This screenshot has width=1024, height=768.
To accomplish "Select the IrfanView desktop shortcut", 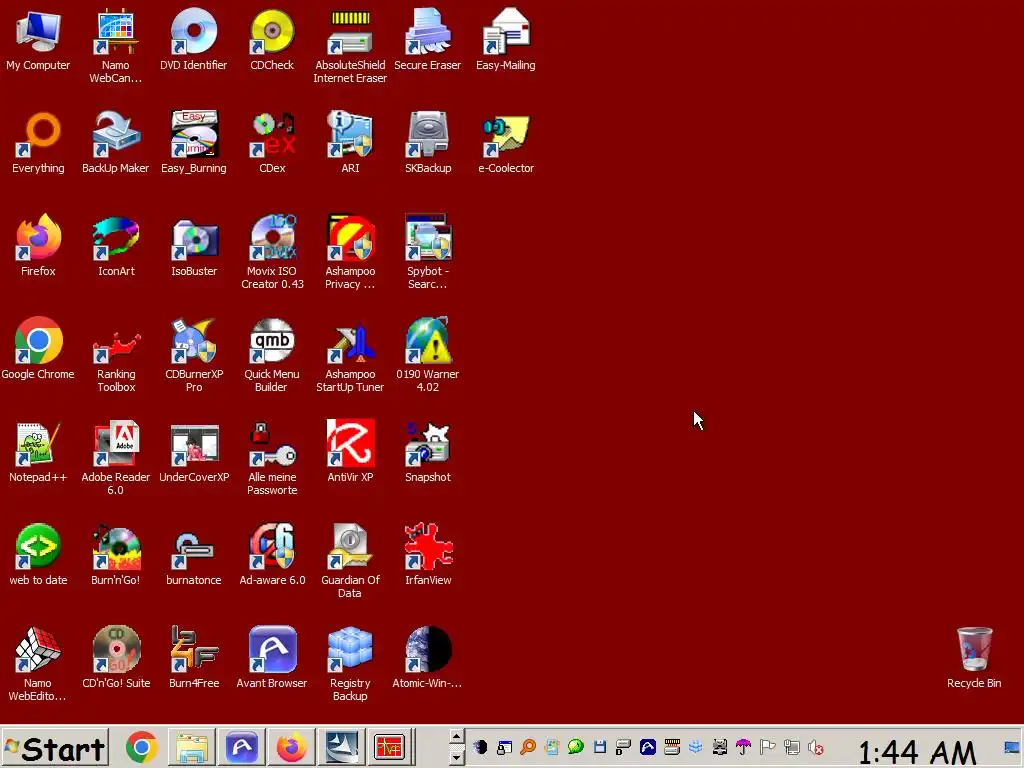I will (x=428, y=555).
